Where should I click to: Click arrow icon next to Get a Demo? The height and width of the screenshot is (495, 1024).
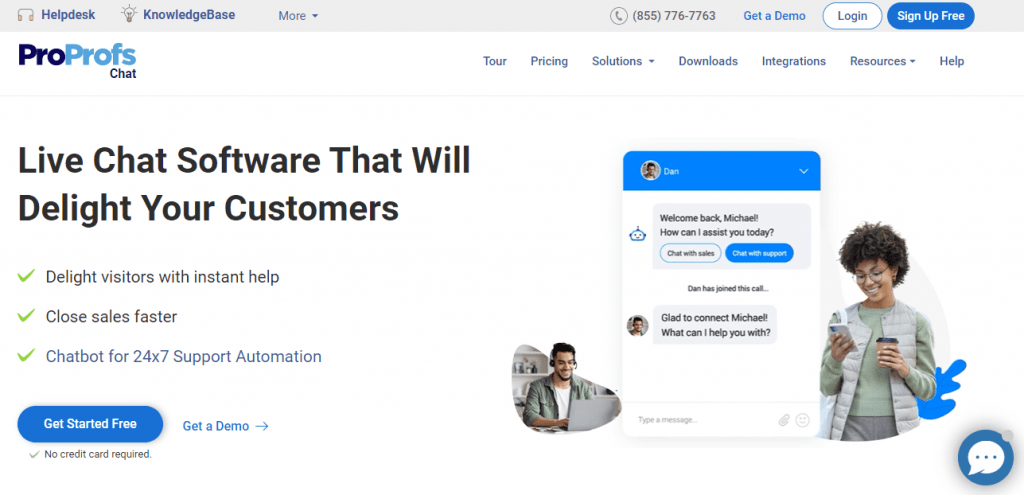262,426
